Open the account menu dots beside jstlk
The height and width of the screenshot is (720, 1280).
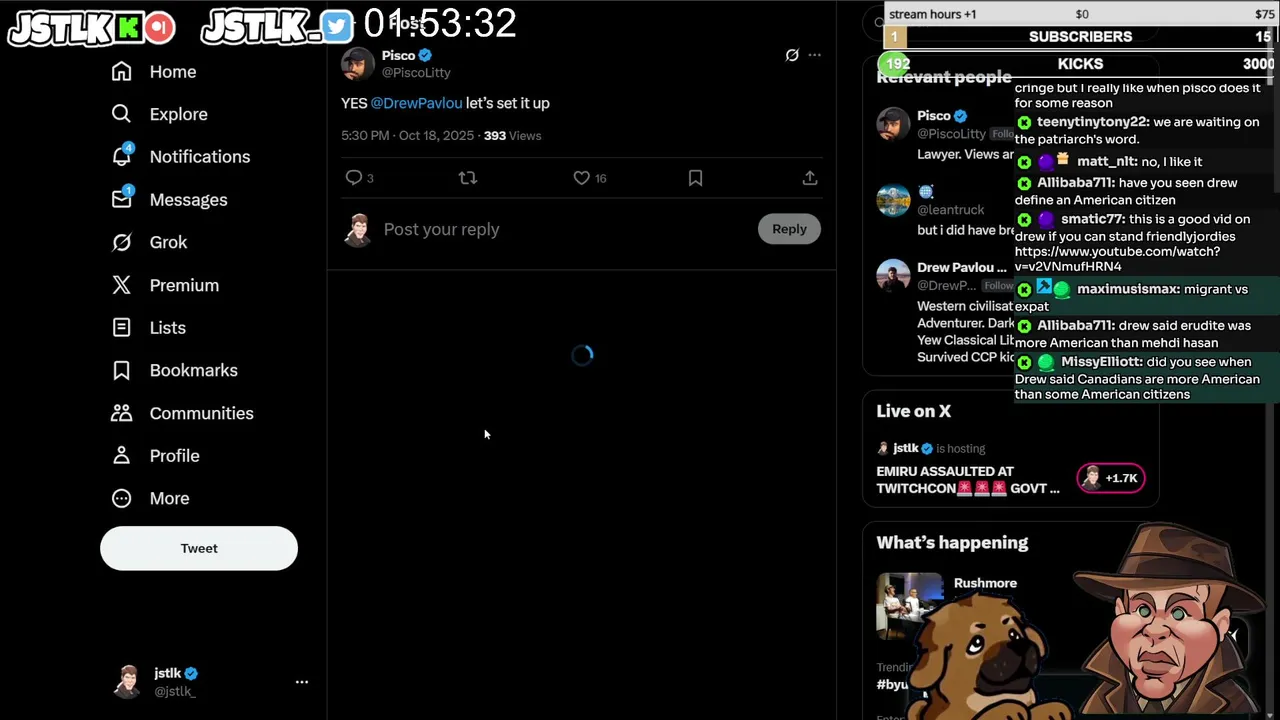point(301,682)
